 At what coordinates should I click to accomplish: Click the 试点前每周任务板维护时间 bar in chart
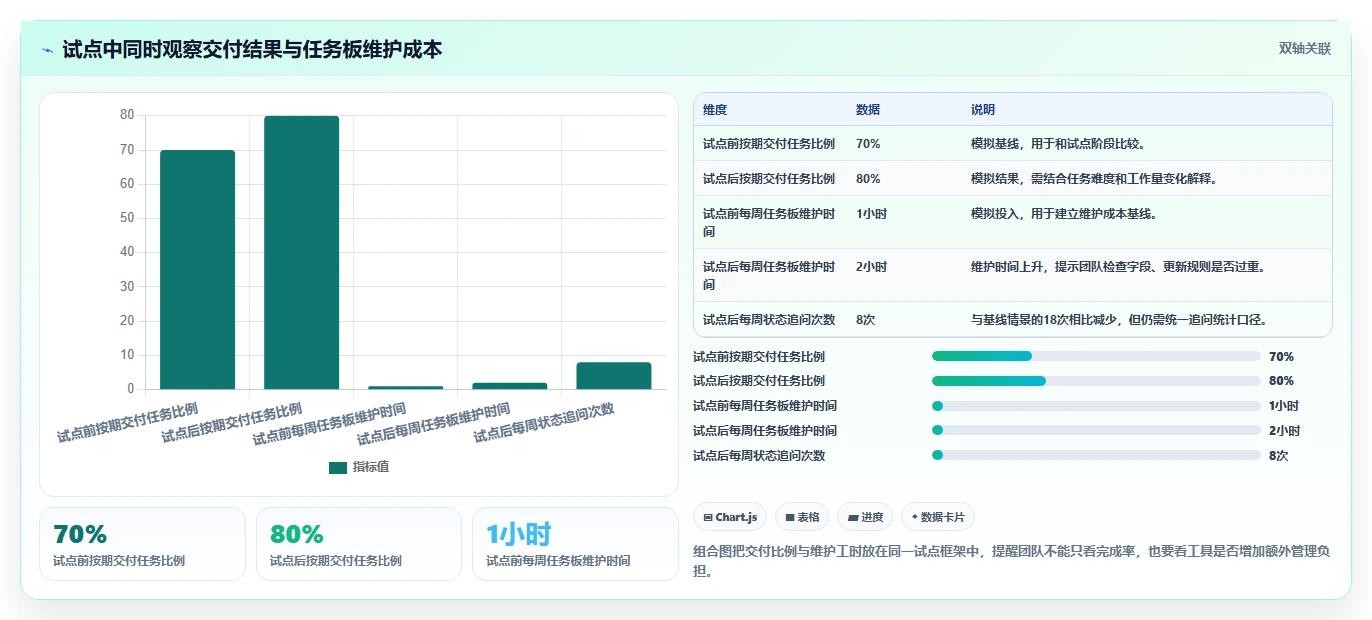406,387
